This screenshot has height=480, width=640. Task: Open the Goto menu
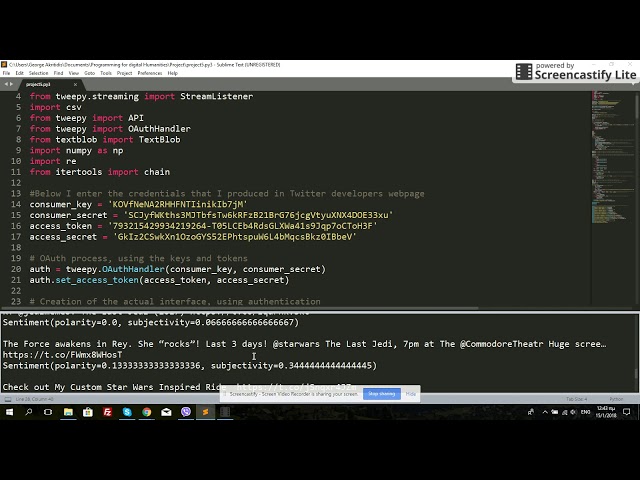89,73
